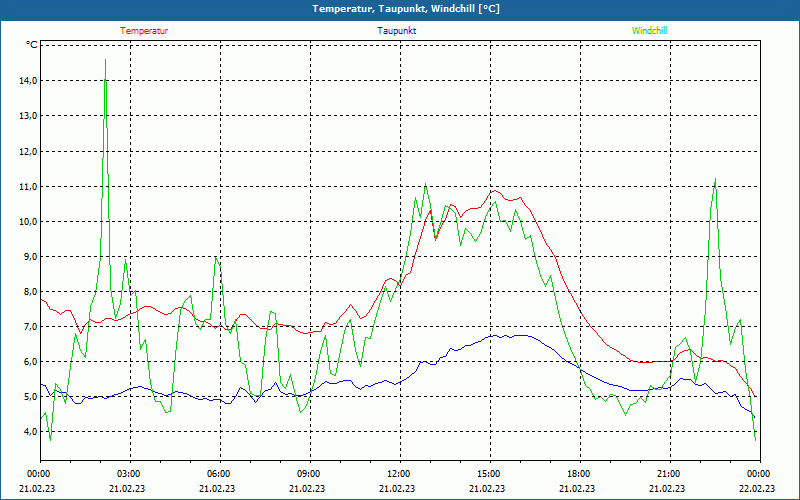Click the '21:00' time axis label
This screenshot has height=500, width=800.
[x=667, y=474]
